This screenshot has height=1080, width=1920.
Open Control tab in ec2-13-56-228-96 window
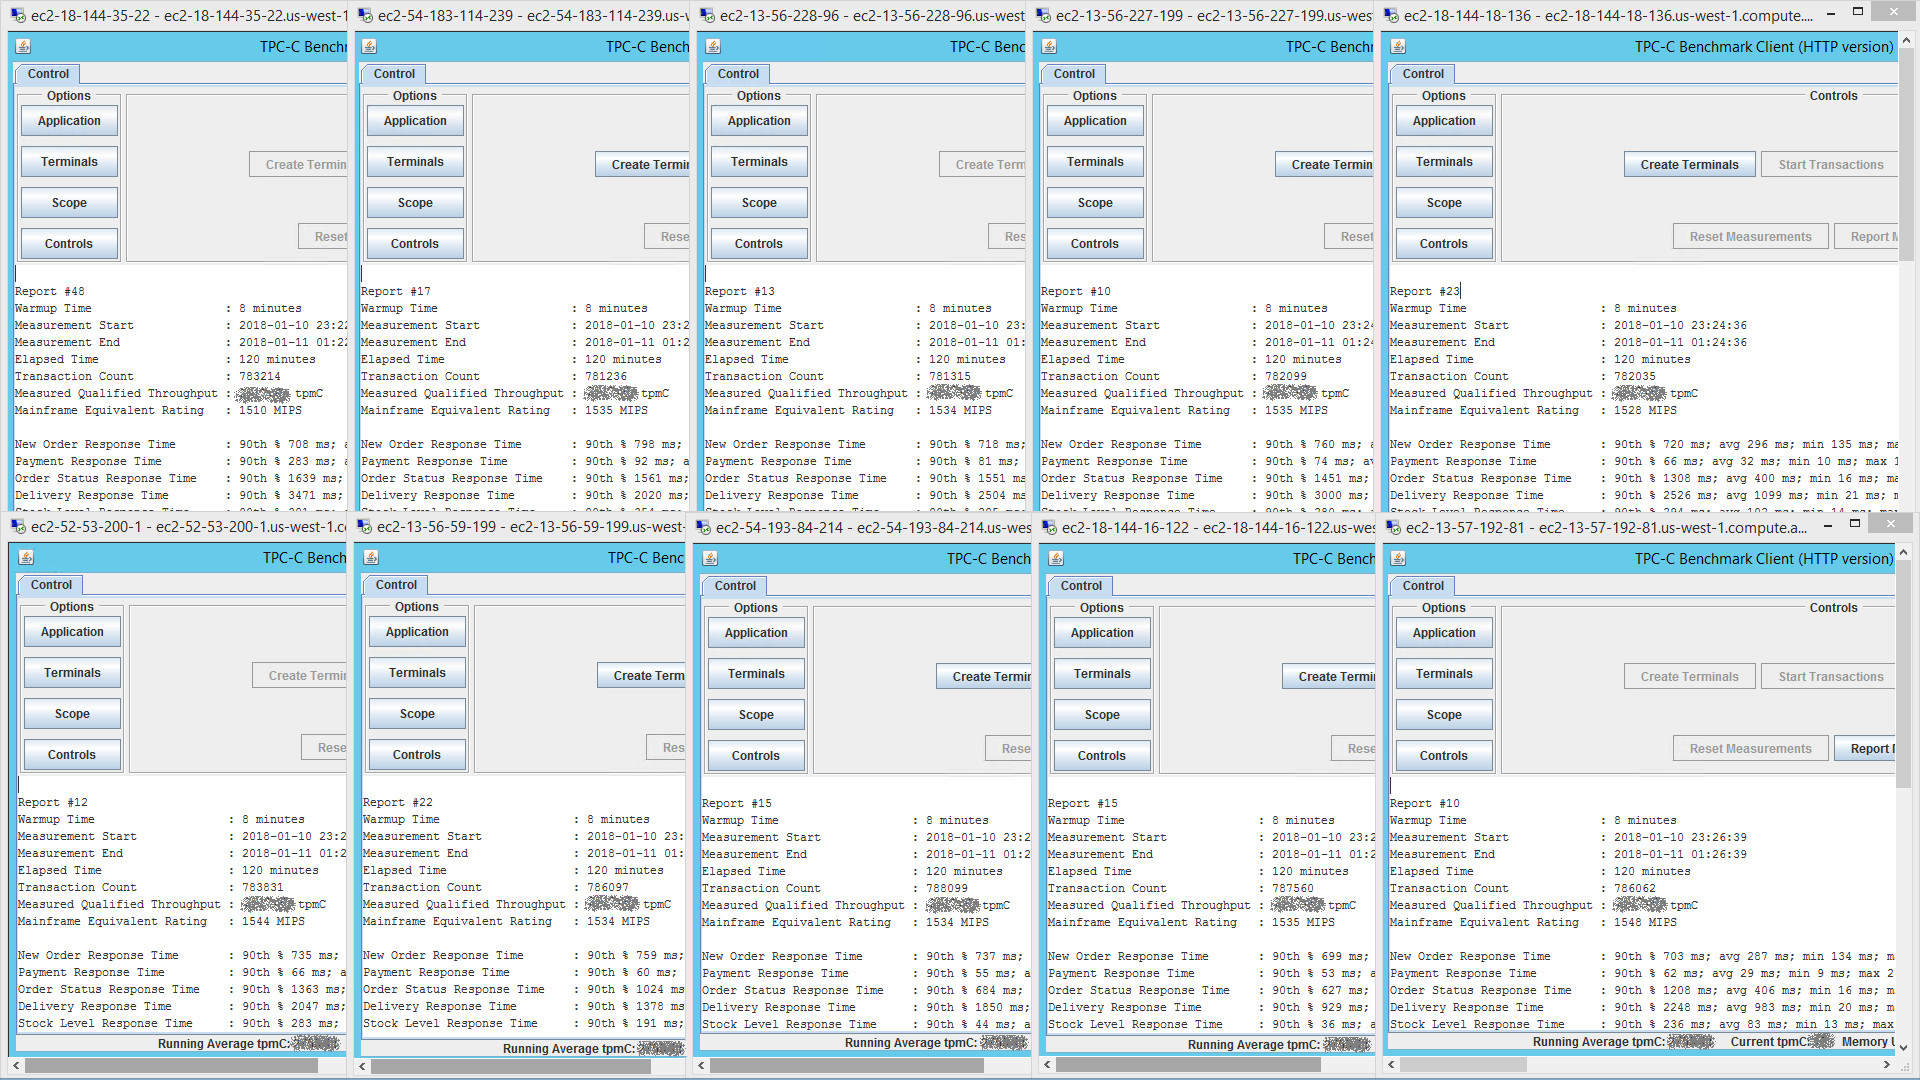738,74
